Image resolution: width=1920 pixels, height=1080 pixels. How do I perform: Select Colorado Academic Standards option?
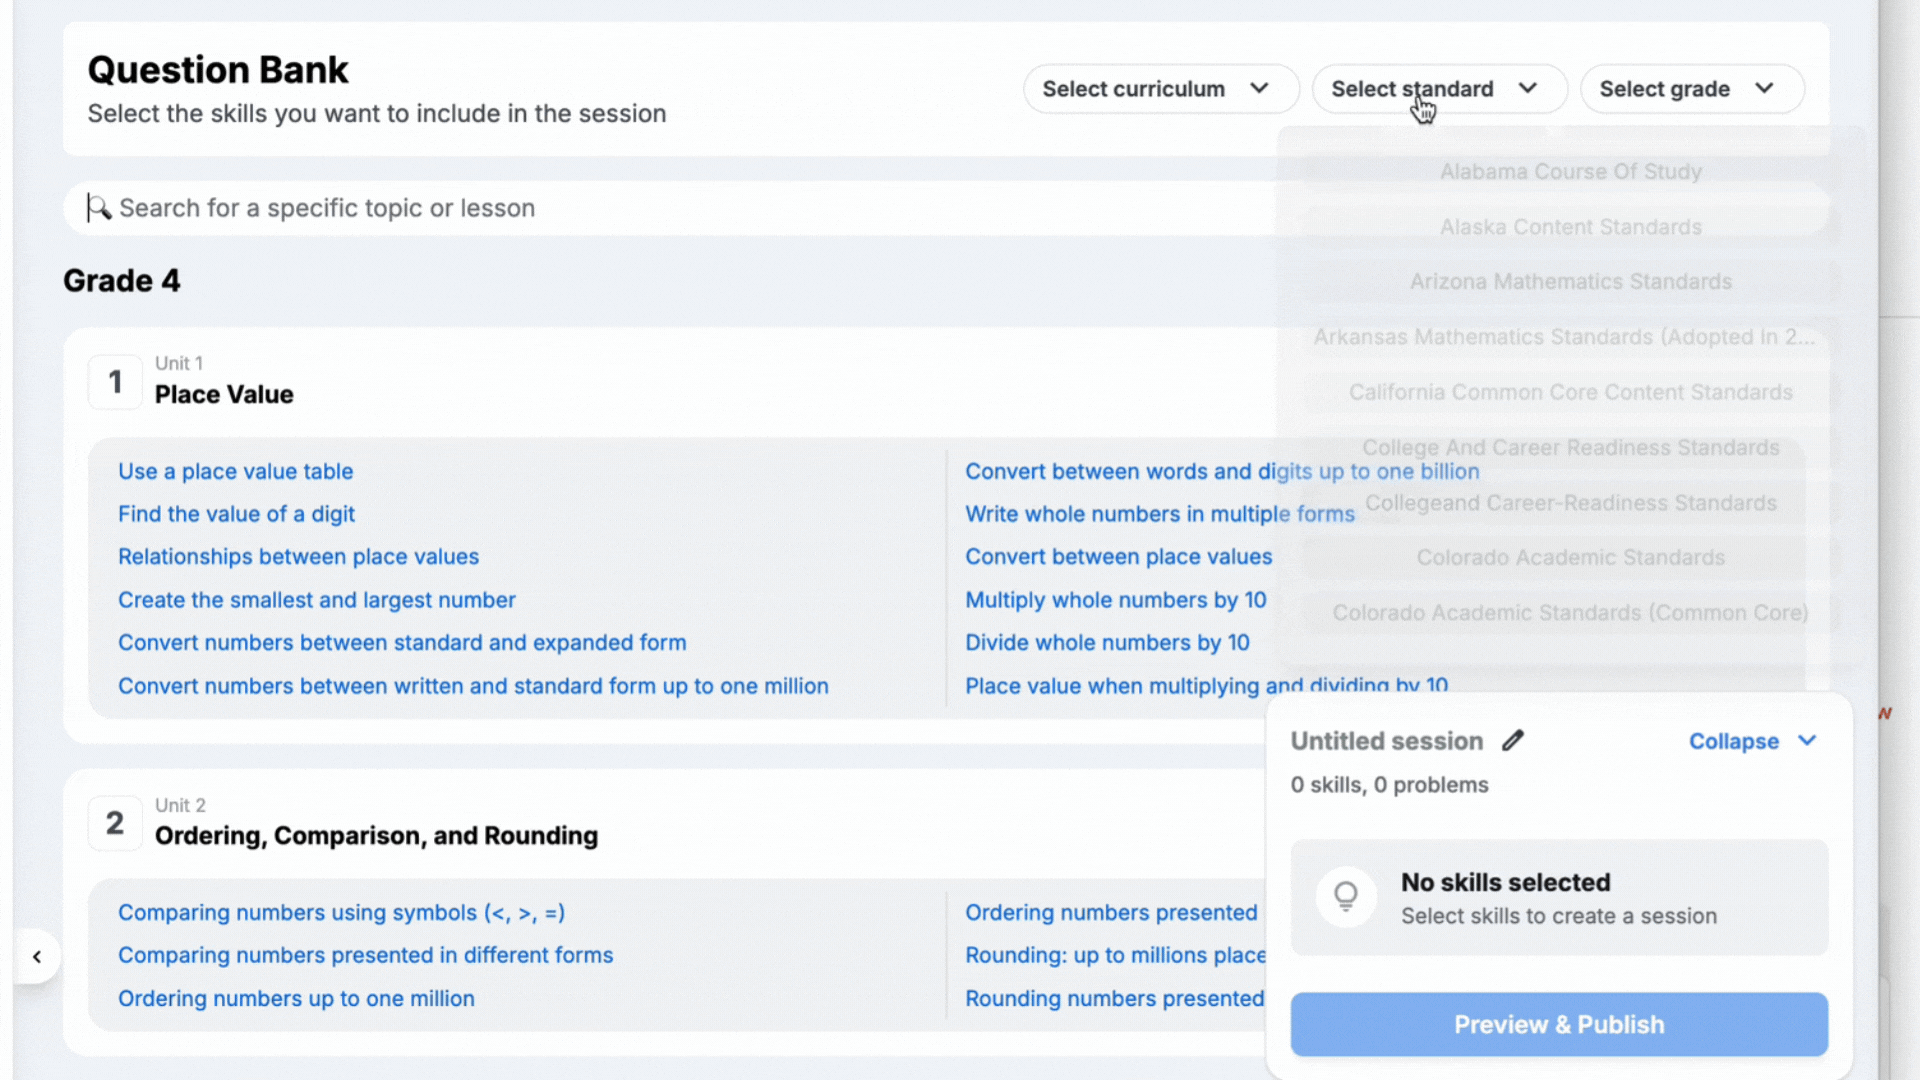(x=1570, y=558)
